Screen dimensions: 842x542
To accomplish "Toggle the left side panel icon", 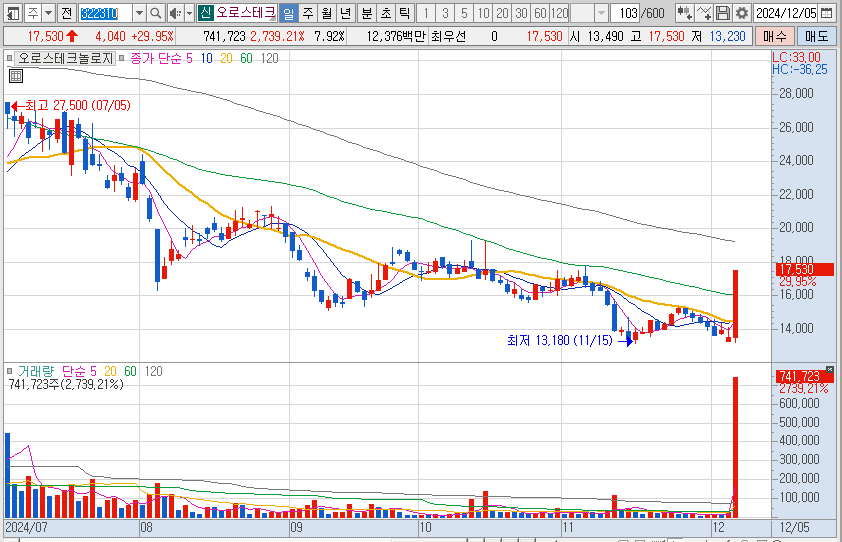I will tap(12, 13).
